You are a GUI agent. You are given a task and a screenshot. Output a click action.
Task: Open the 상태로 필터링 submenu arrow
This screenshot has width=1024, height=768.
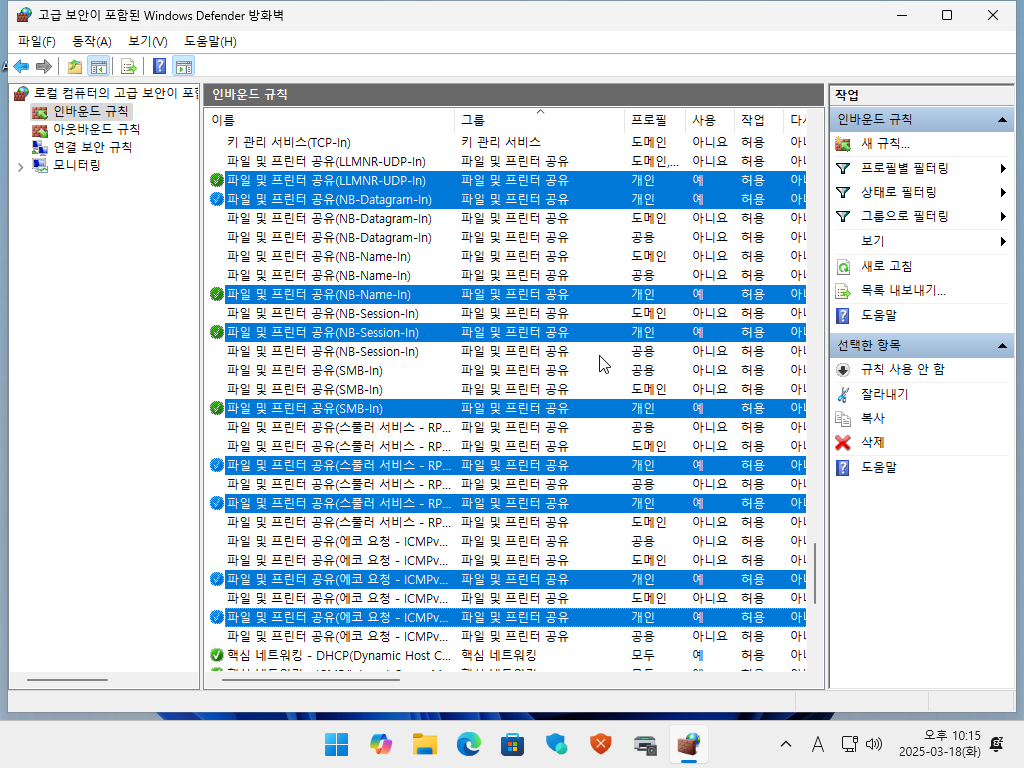coord(1002,193)
